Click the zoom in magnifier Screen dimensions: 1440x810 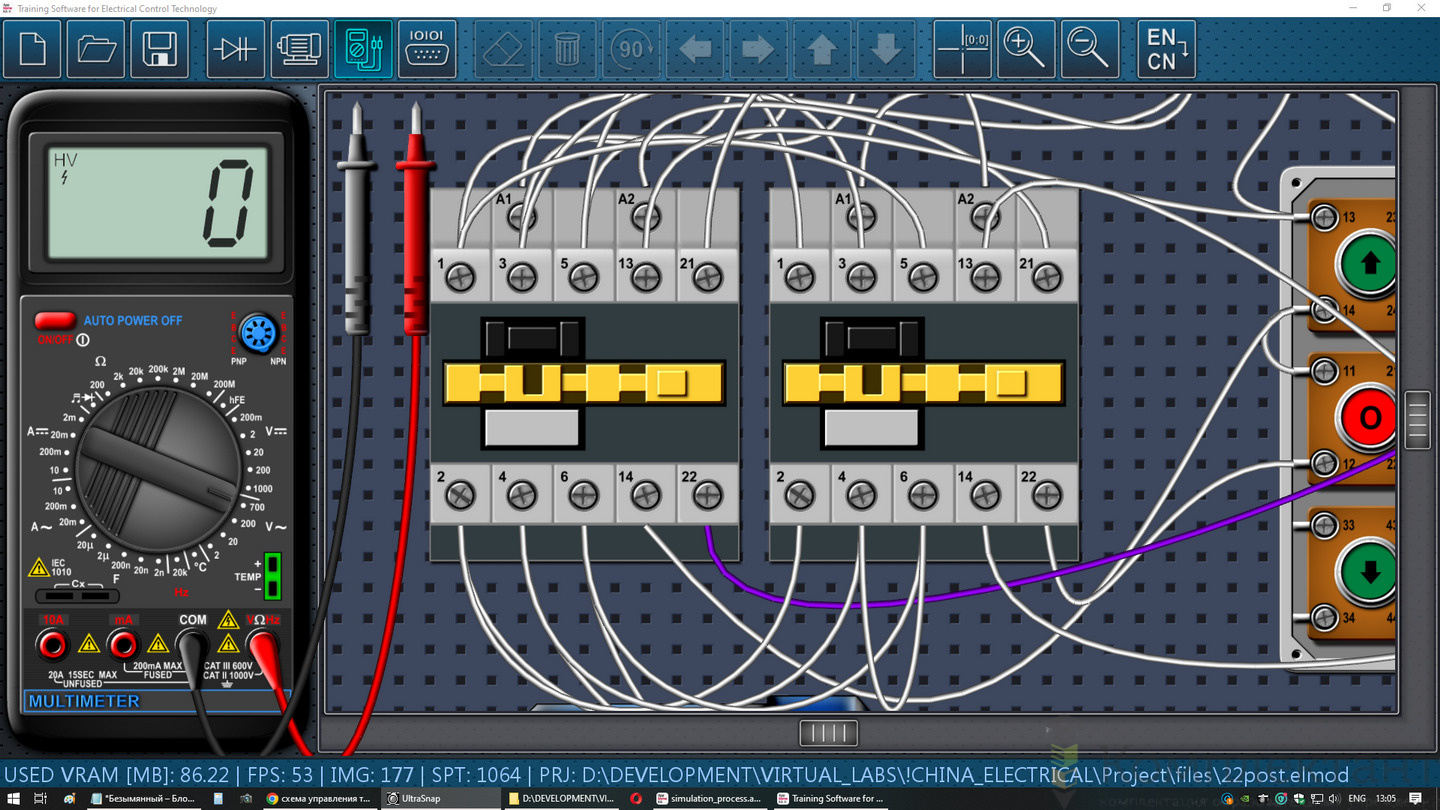(1026, 49)
